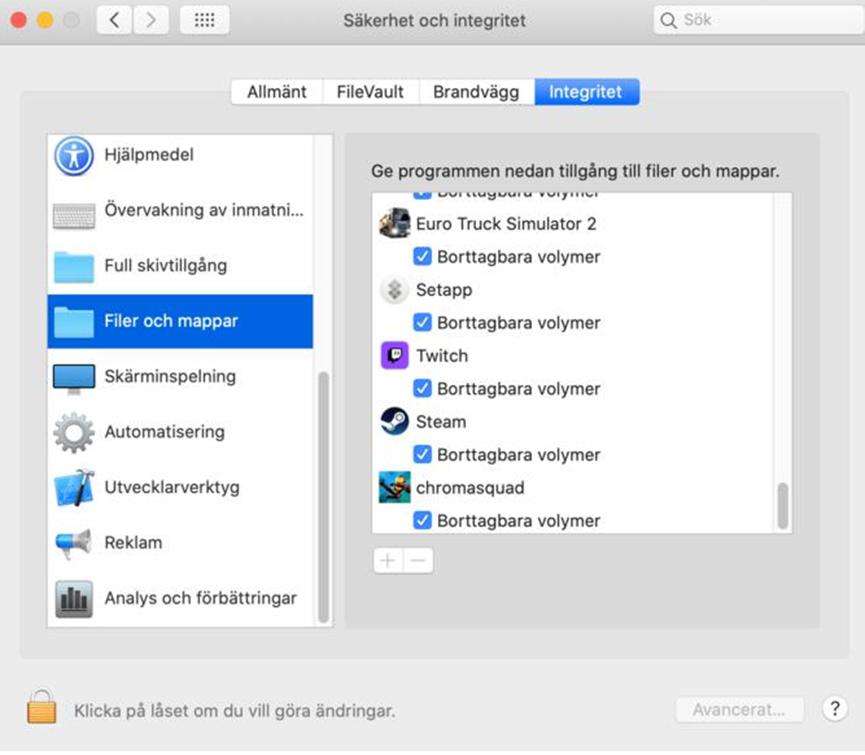Click the help question mark button
This screenshot has height=755, width=865.
tap(835, 709)
